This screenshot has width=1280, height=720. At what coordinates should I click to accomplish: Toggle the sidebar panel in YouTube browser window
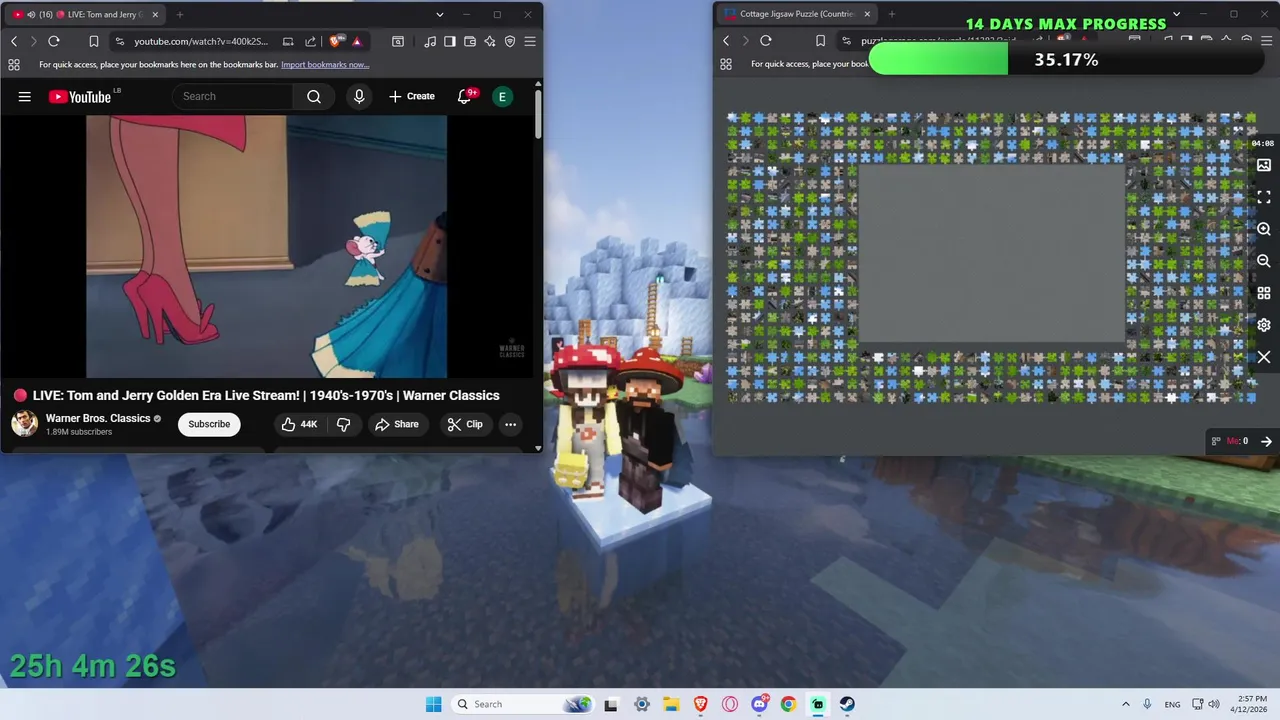tap(450, 41)
